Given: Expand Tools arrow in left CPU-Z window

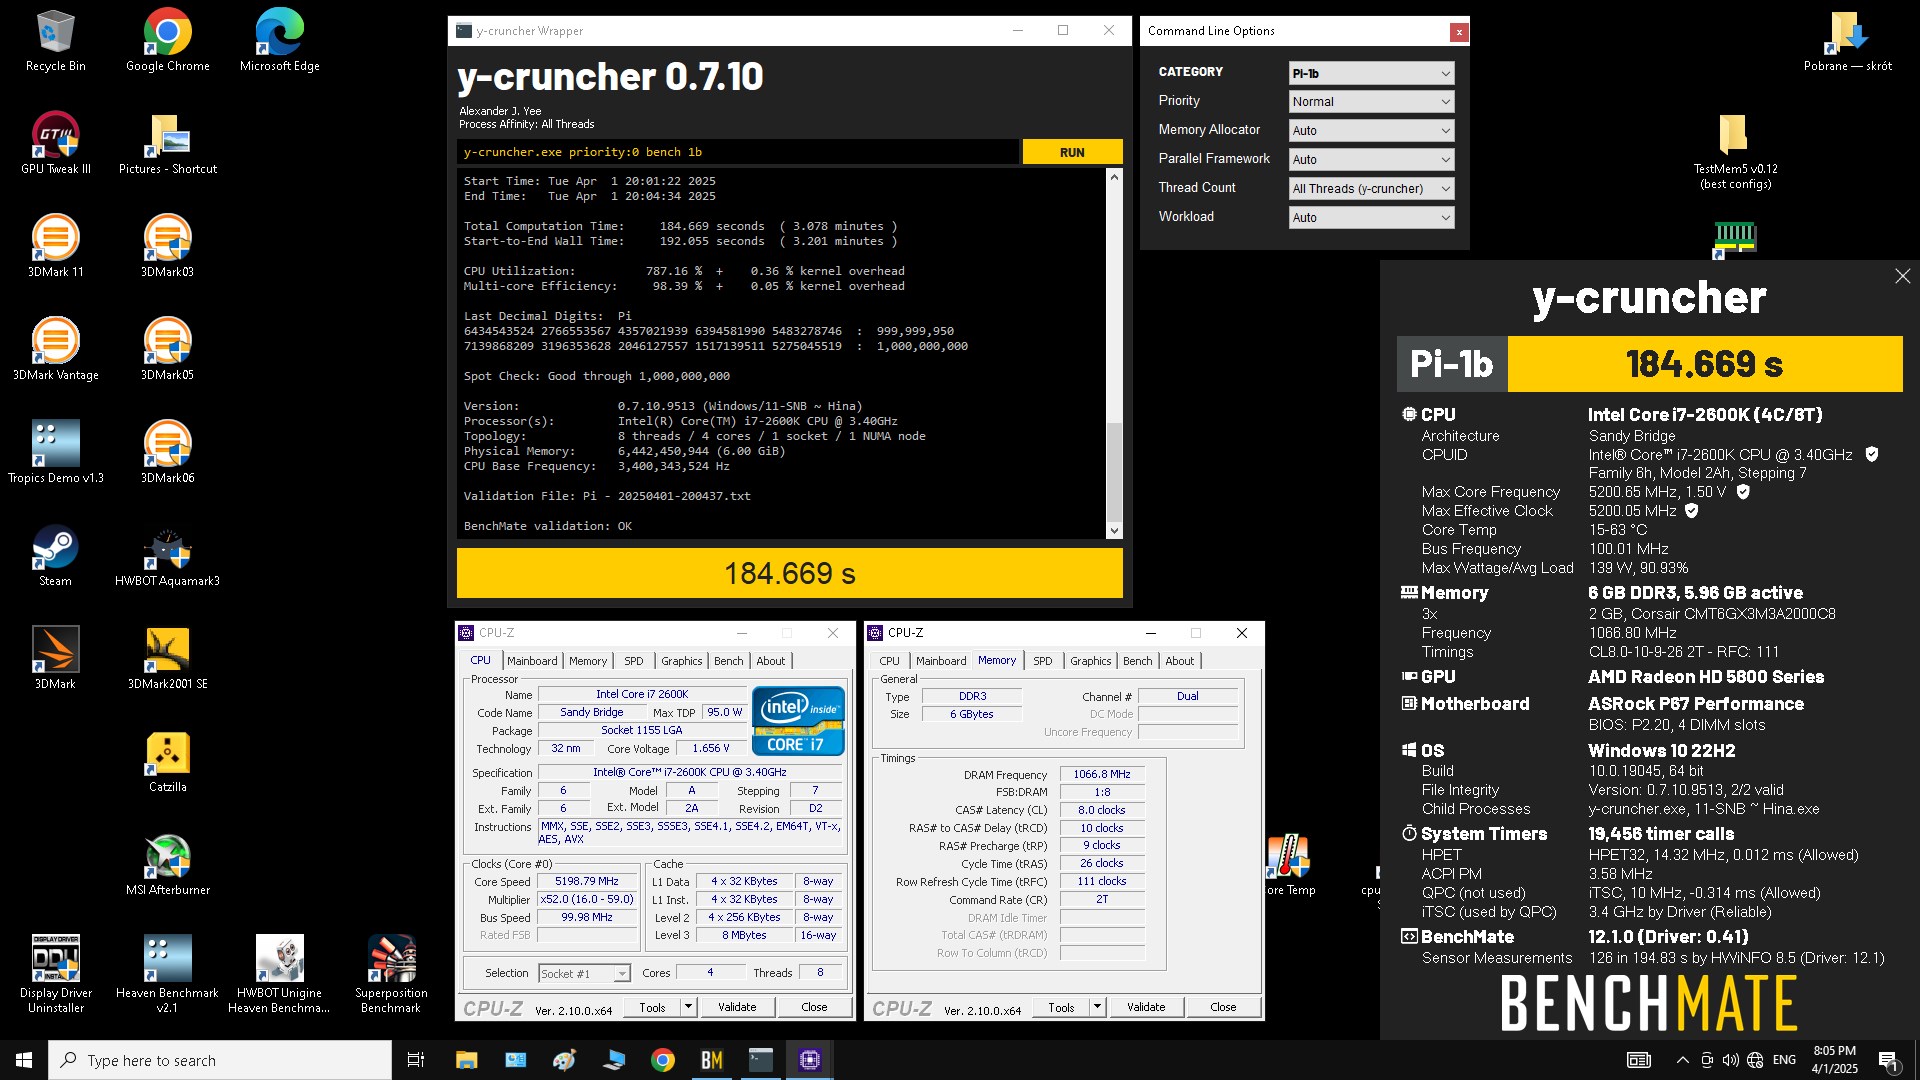Looking at the screenshot, I should (688, 1007).
